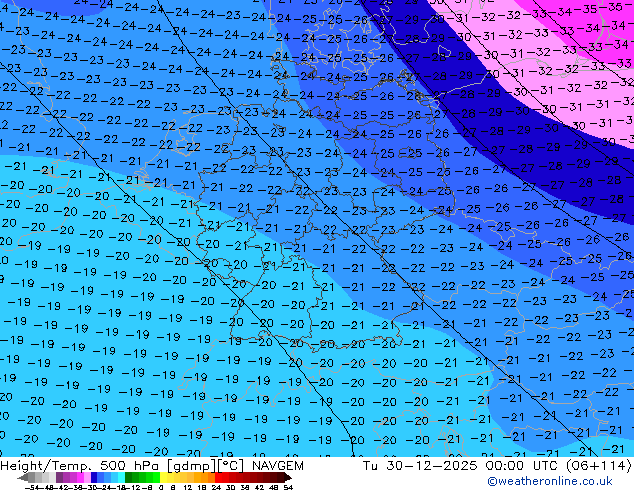This screenshot has width=634, height=490.
Task: Click the weatheronline.co.uk copyright link
Action: coord(568,482)
